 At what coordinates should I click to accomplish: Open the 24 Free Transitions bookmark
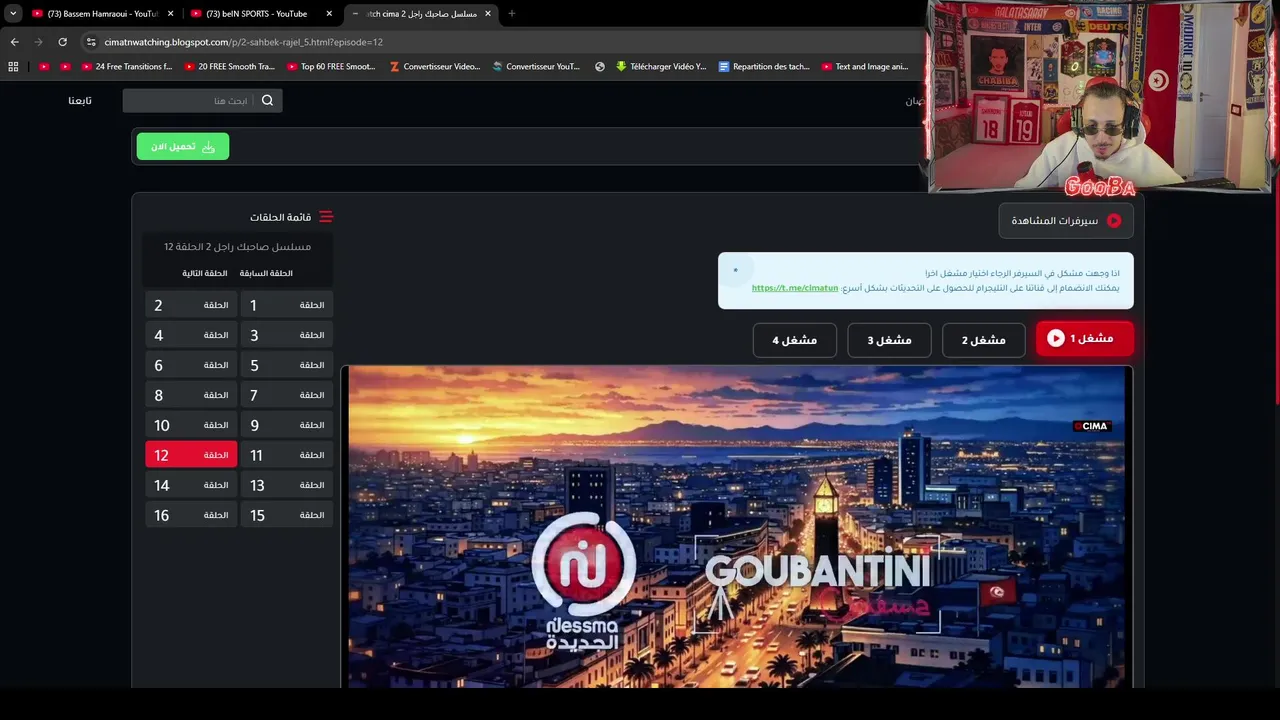(x=127, y=67)
